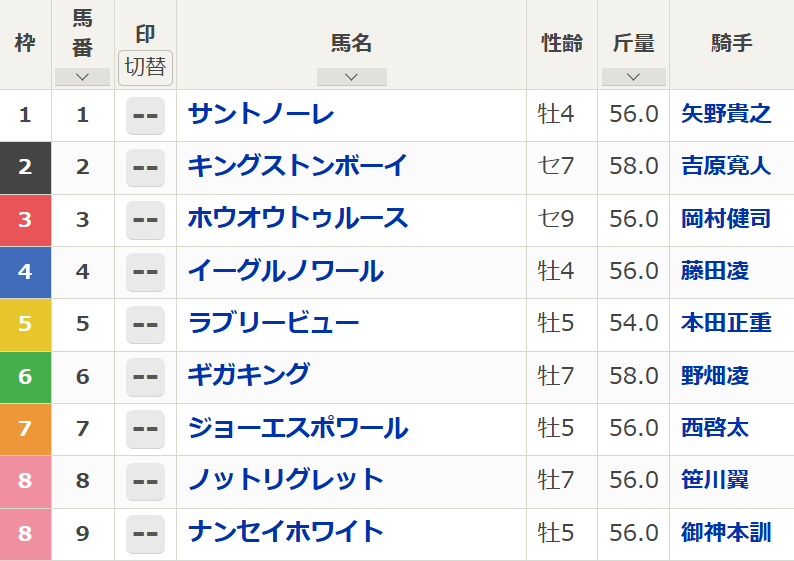Open the 馬名 sort dropdown arrow
Viewport: 794px width, 561px height.
pyautogui.click(x=351, y=77)
